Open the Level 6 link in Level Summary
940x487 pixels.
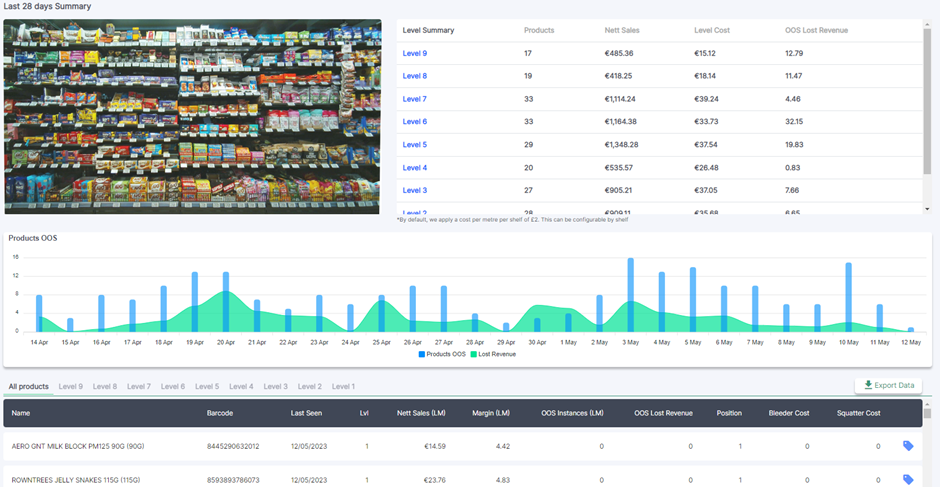pos(414,122)
